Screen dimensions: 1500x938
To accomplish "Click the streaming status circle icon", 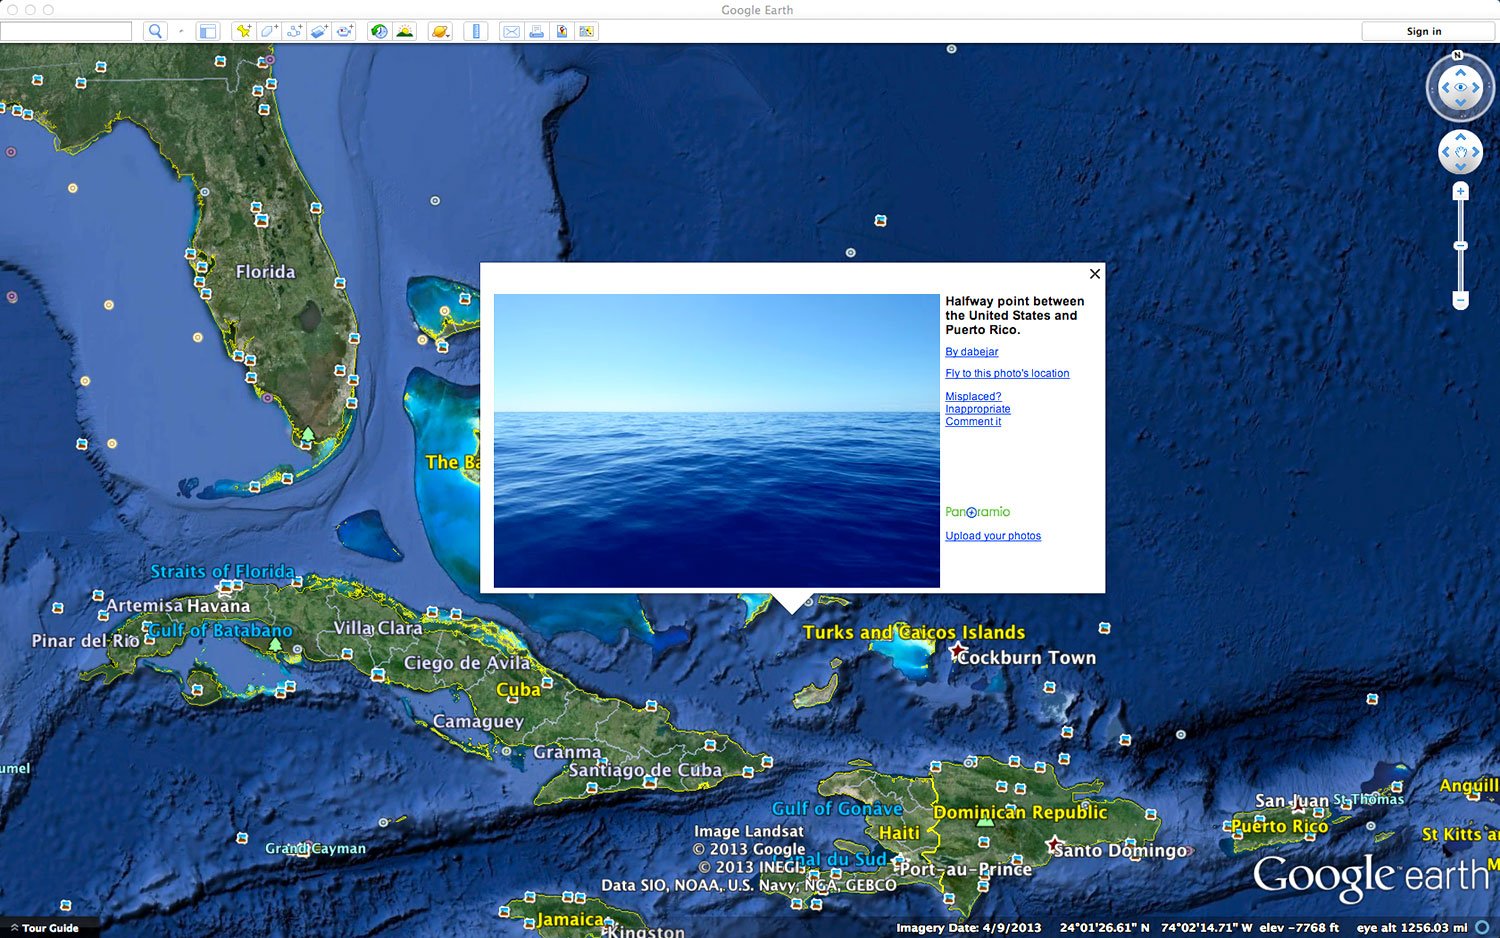I will (x=1482, y=928).
